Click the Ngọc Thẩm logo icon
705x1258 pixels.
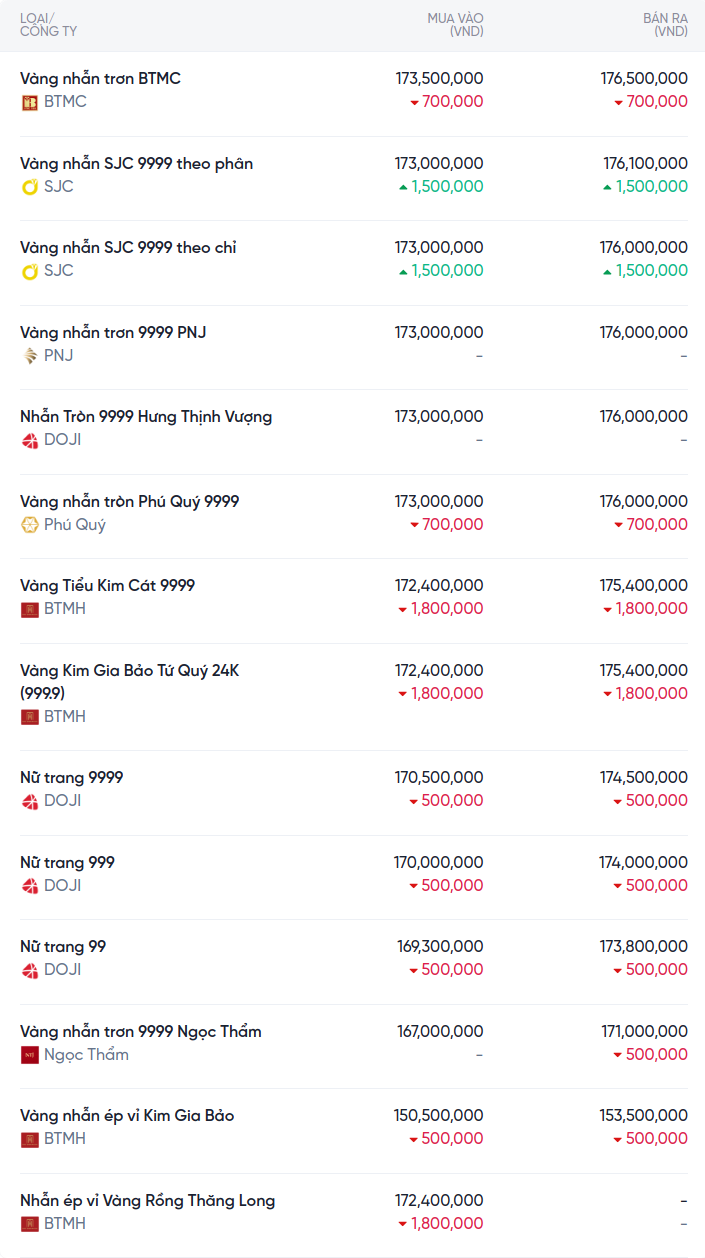30,1055
